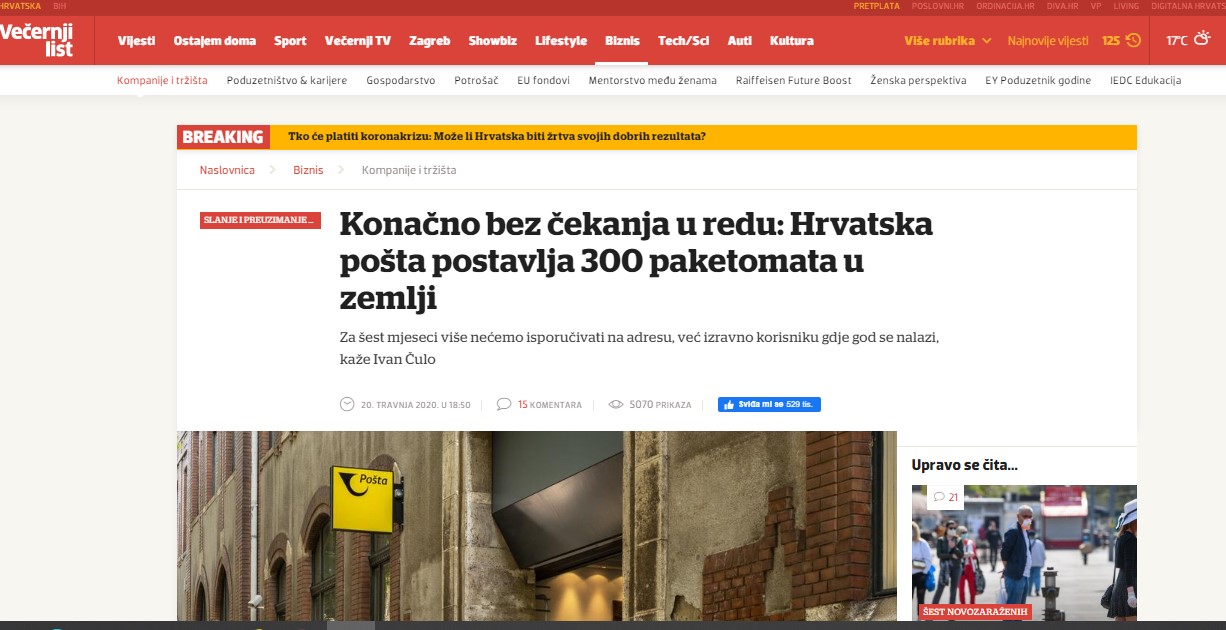The width and height of the screenshot is (1226, 630).
Task: Open the Biznis menu section
Action: (x=622, y=41)
